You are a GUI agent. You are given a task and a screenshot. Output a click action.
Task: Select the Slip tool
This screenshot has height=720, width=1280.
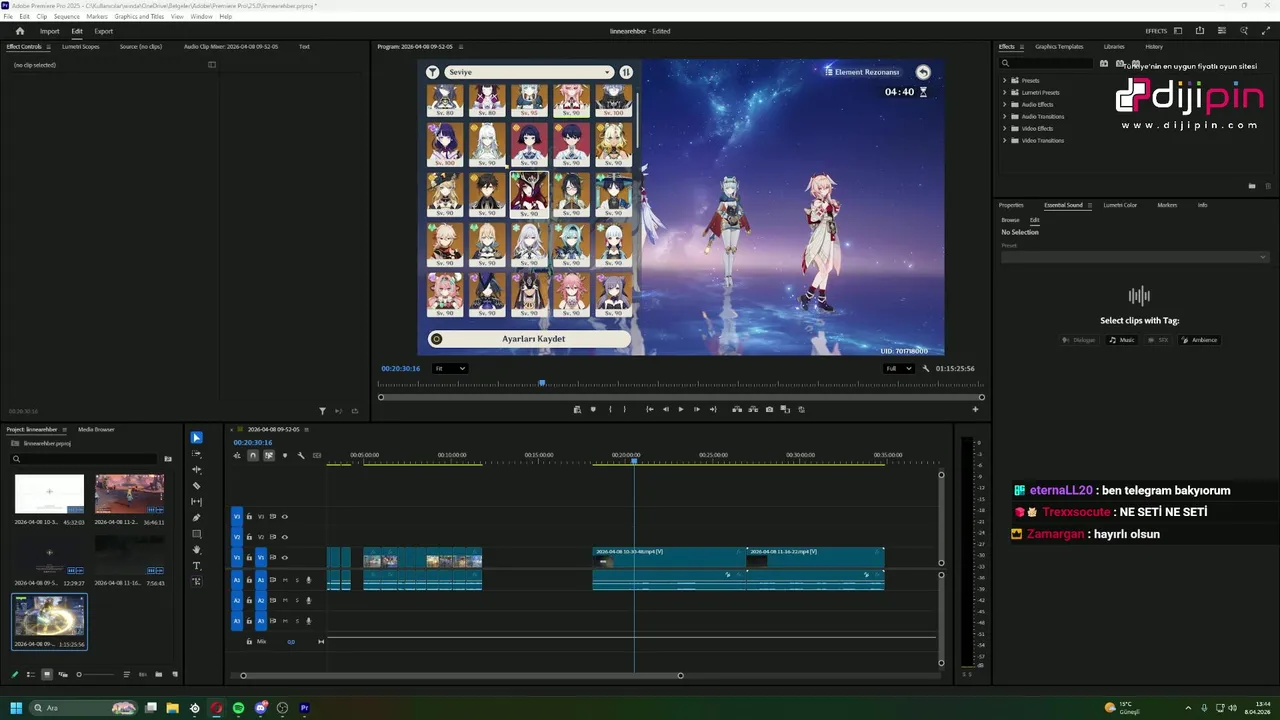pyautogui.click(x=196, y=501)
